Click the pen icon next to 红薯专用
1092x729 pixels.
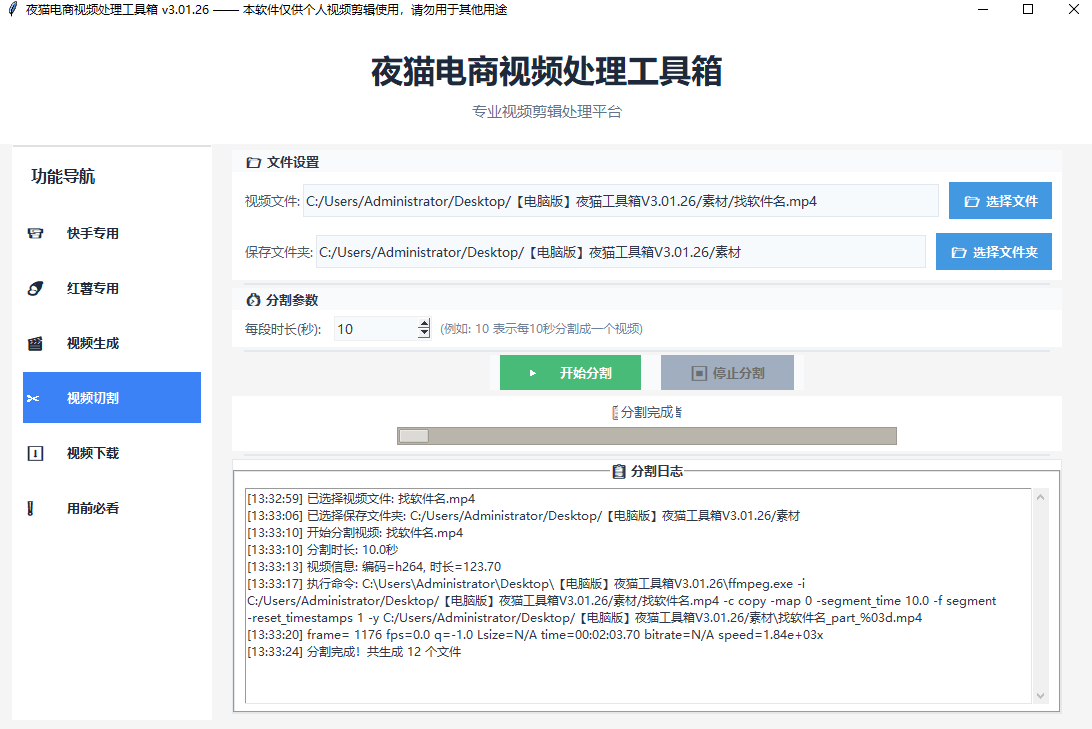coord(35,288)
